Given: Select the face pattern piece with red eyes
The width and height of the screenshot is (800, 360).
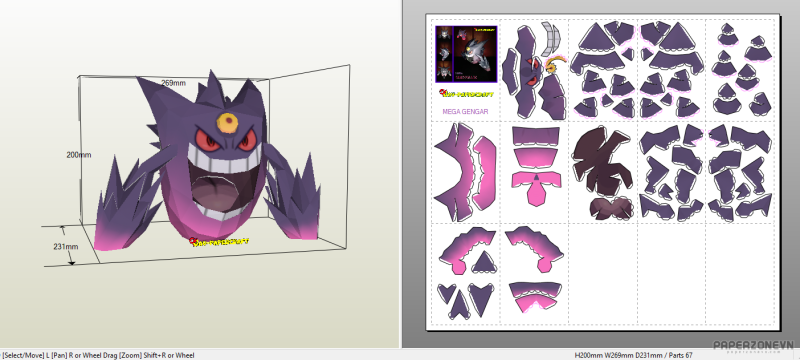Looking at the screenshot, I should click(x=527, y=72).
